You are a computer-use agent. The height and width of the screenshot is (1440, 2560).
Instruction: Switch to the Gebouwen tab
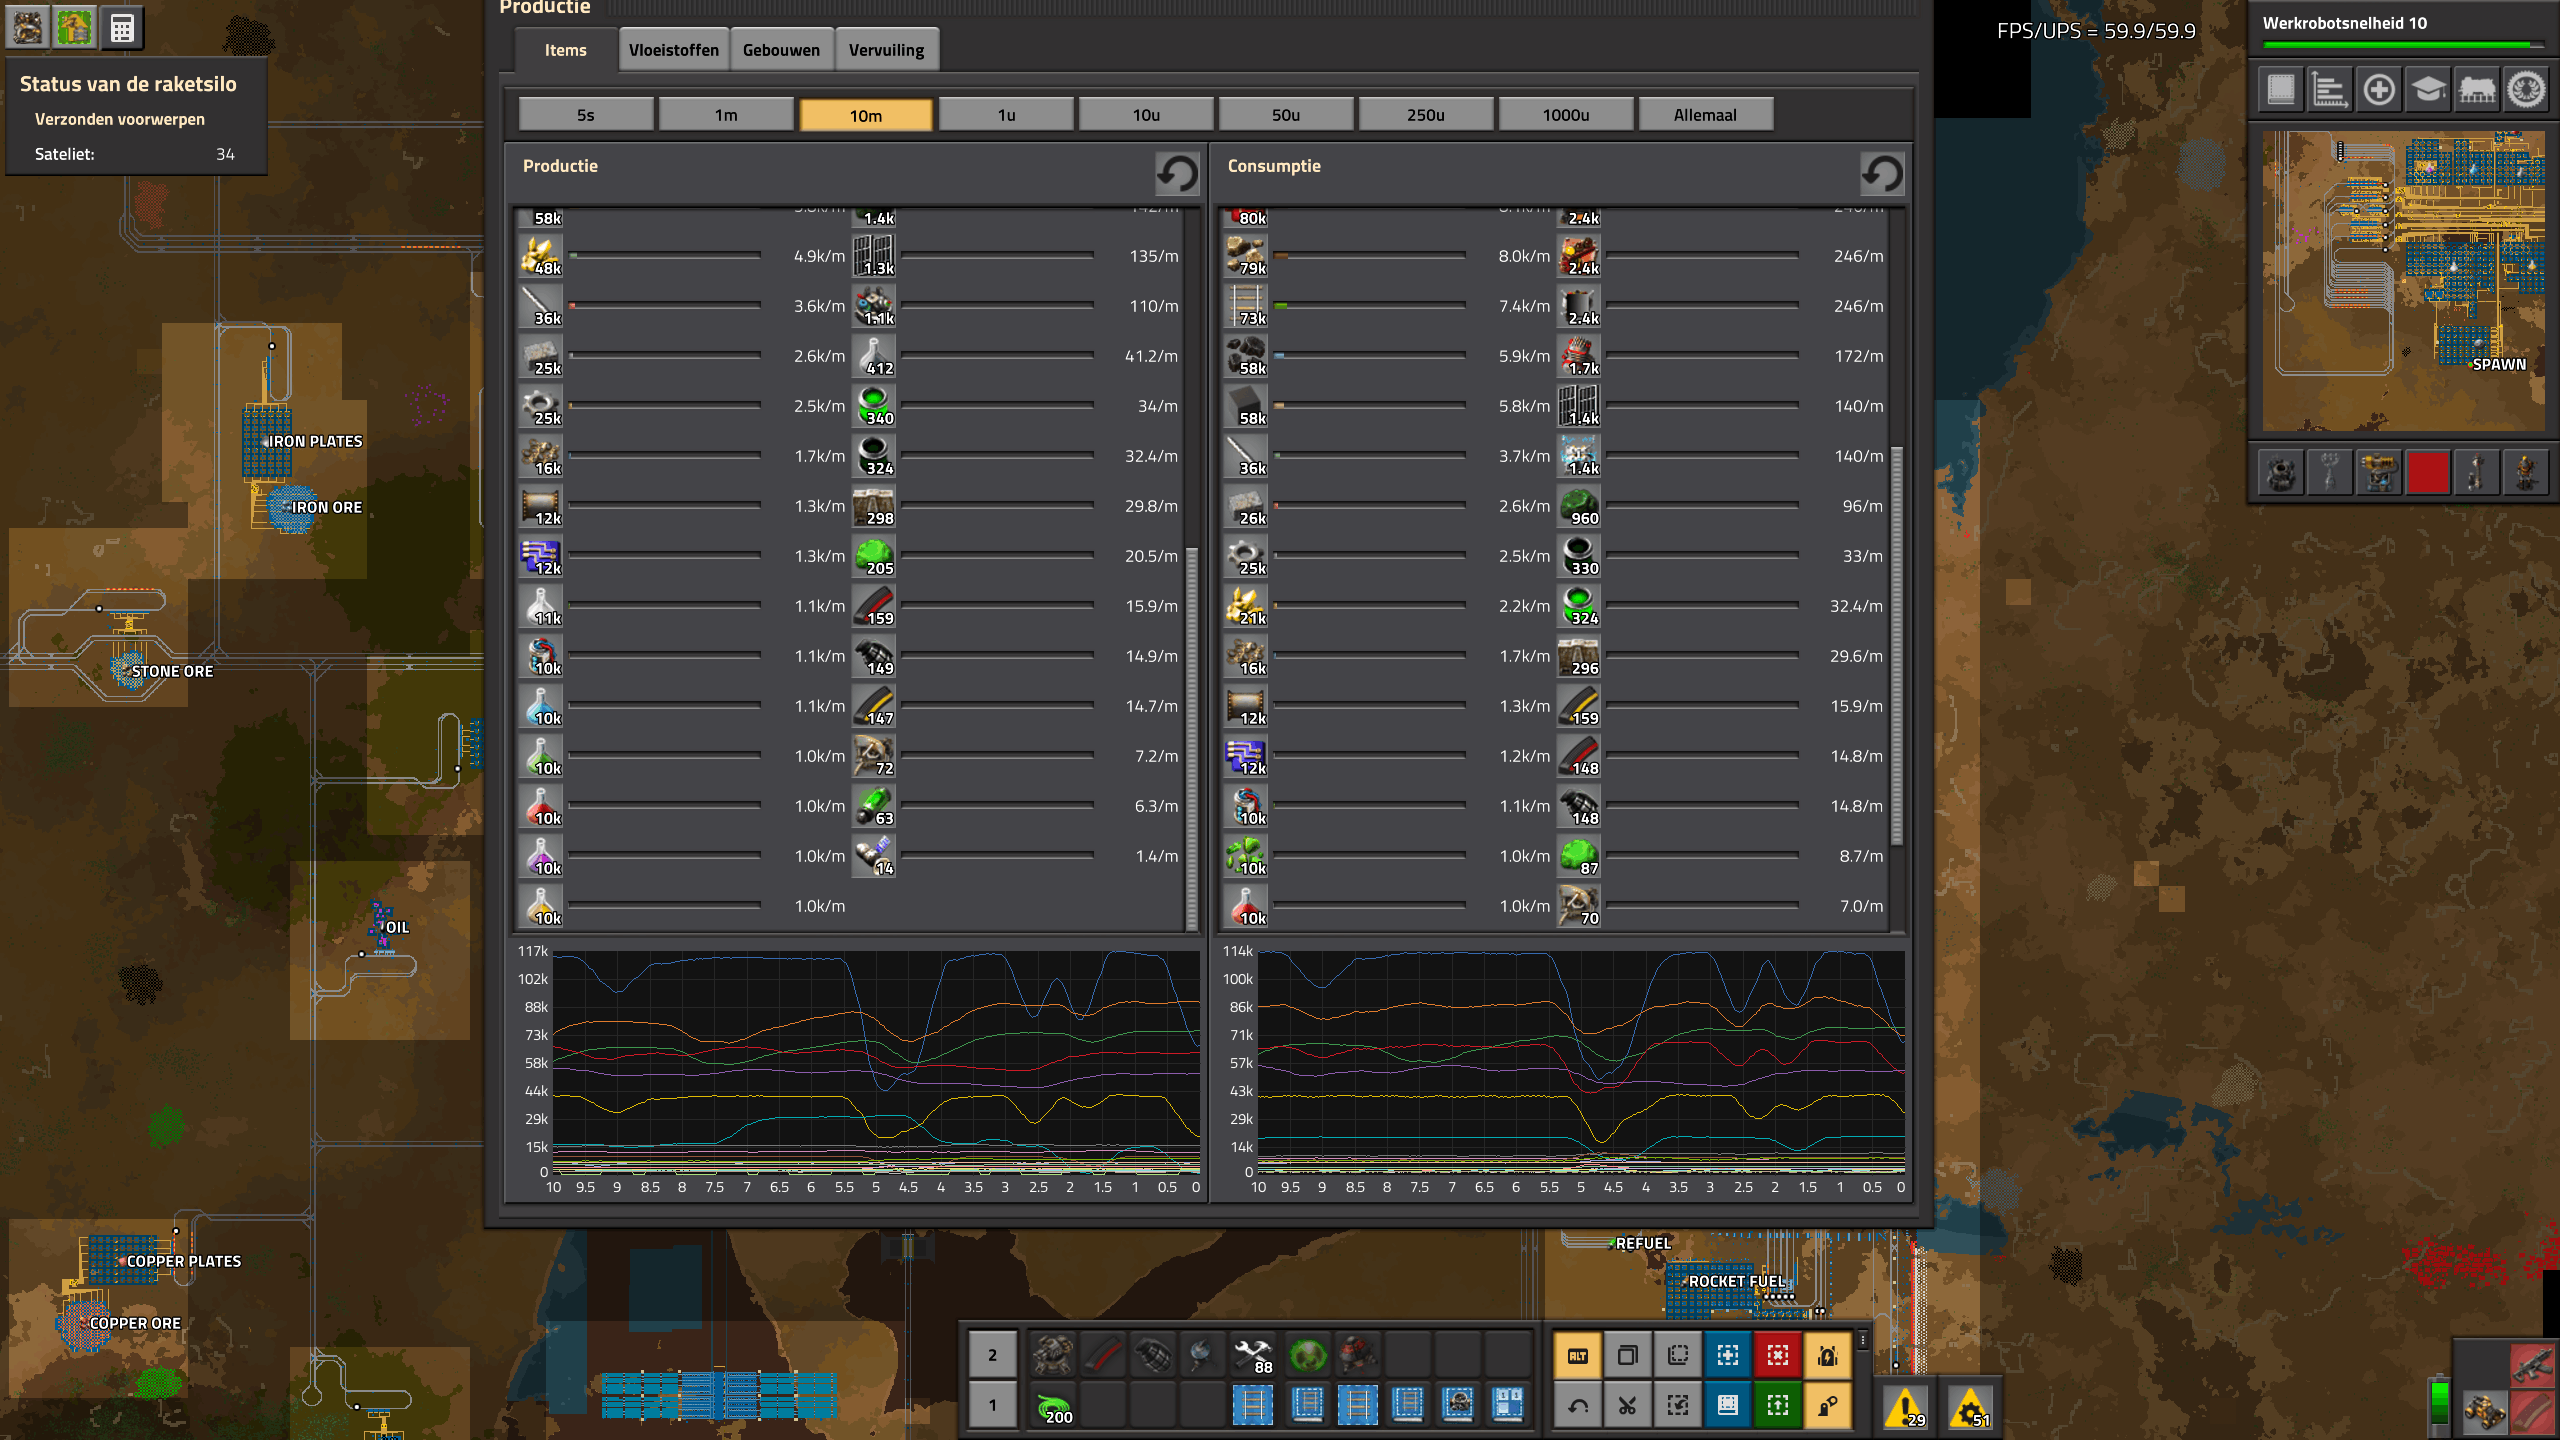tap(781, 50)
